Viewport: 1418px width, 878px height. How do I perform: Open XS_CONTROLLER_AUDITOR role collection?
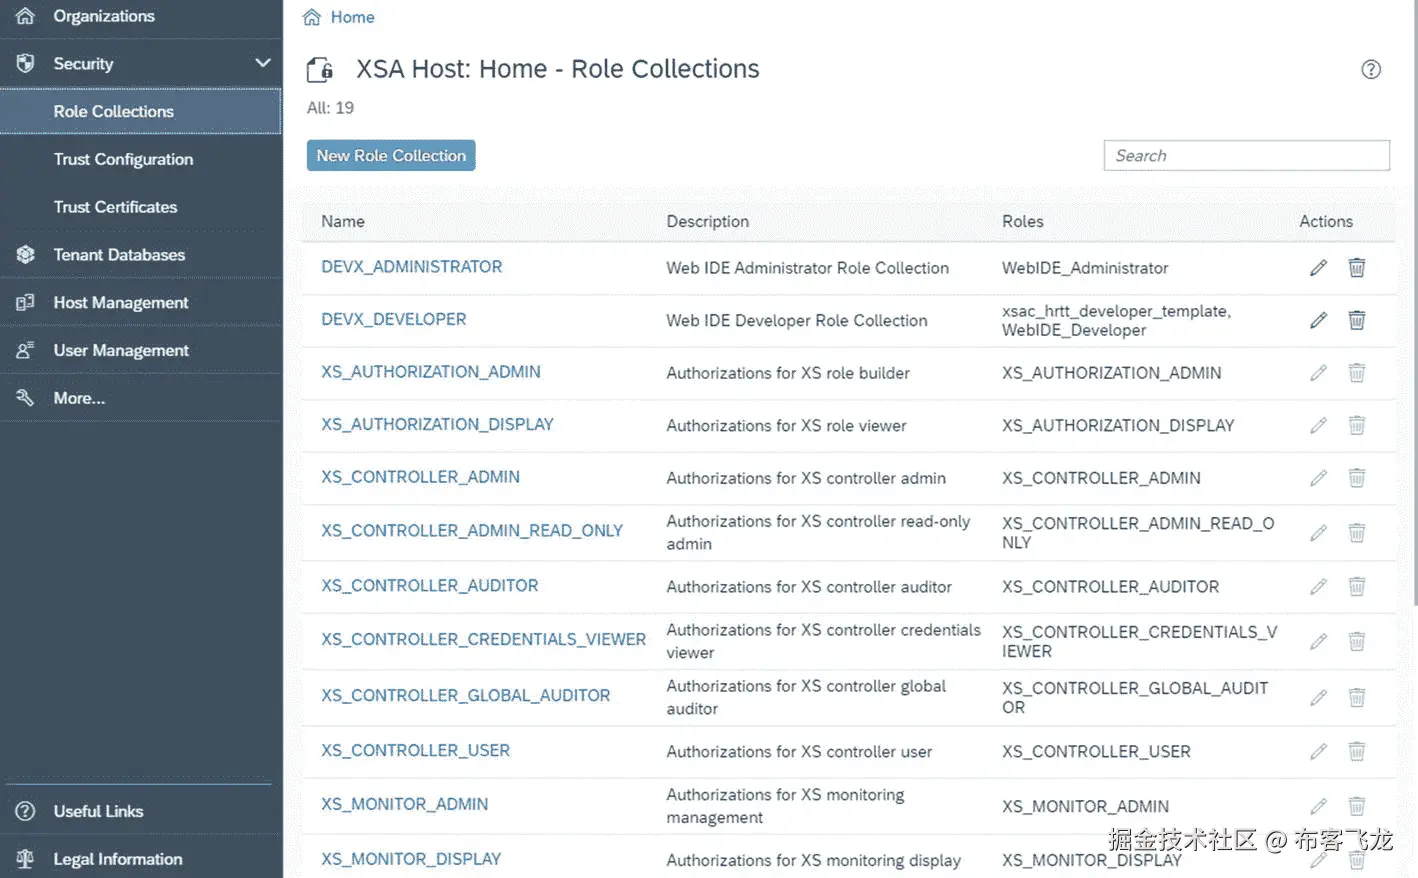point(430,585)
